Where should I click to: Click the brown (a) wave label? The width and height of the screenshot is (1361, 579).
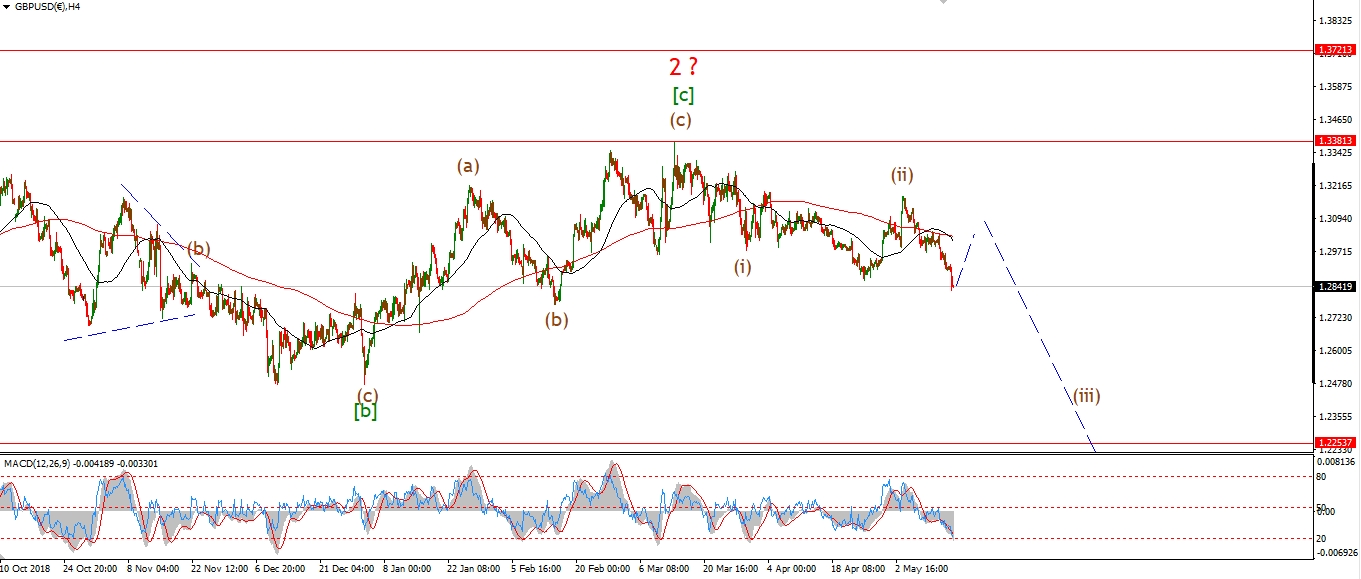pos(468,166)
